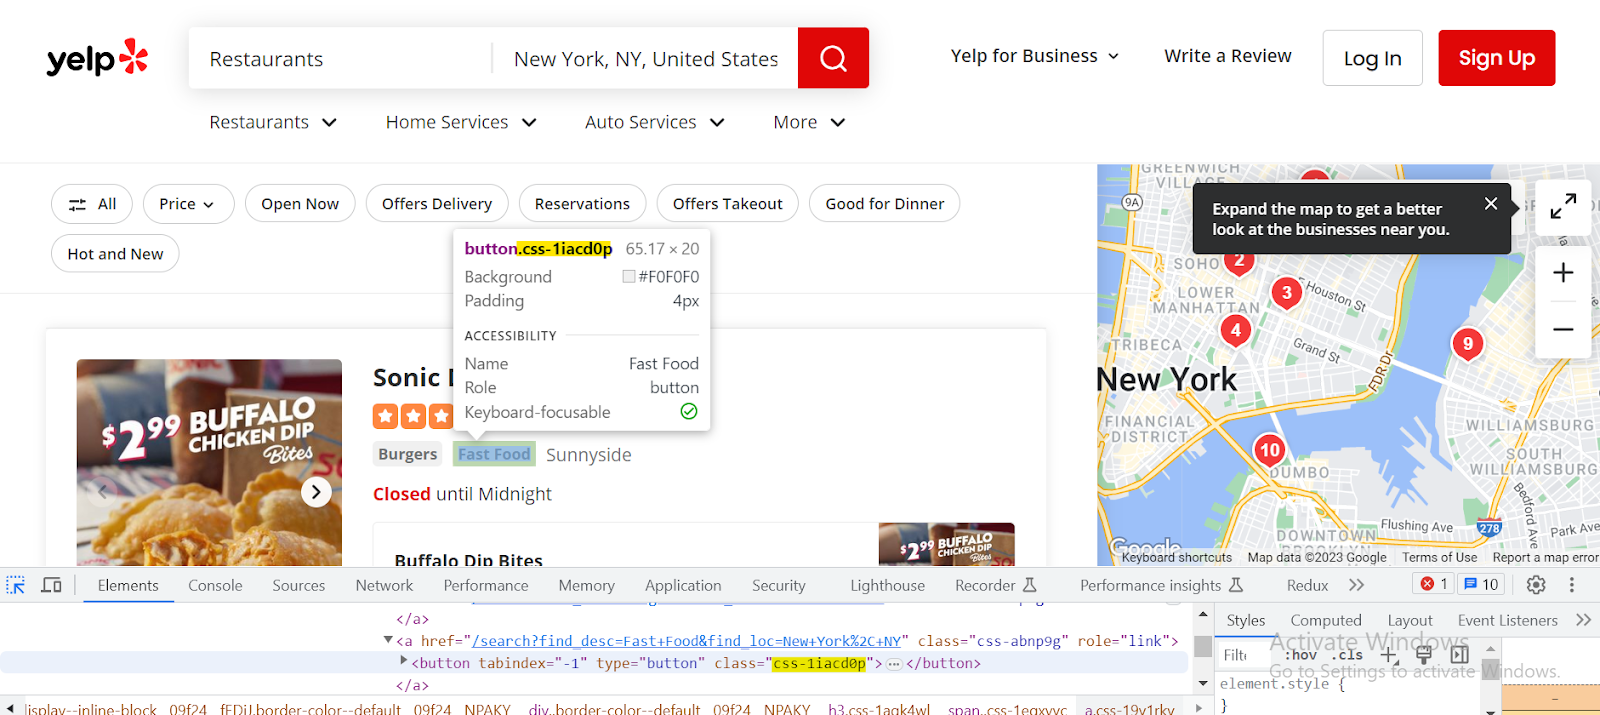Open the Price filter dropdown
Image resolution: width=1600 pixels, height=715 pixels.
point(188,204)
